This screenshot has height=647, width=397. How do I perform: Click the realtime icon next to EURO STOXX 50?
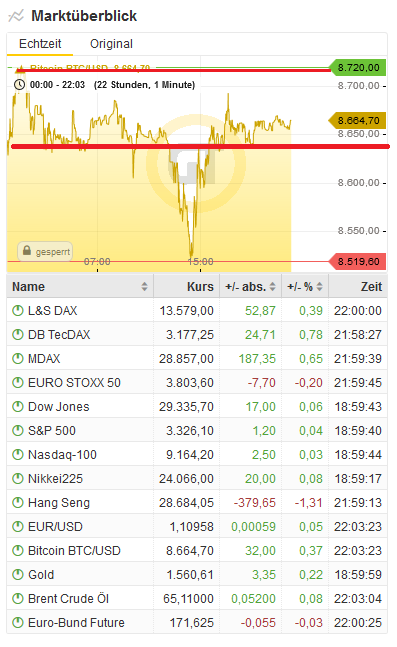point(18,383)
